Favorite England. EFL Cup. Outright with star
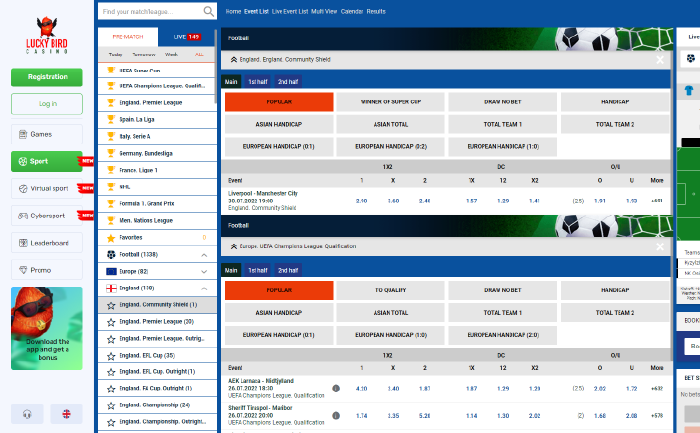This screenshot has width=700, height=433. pyautogui.click(x=111, y=372)
